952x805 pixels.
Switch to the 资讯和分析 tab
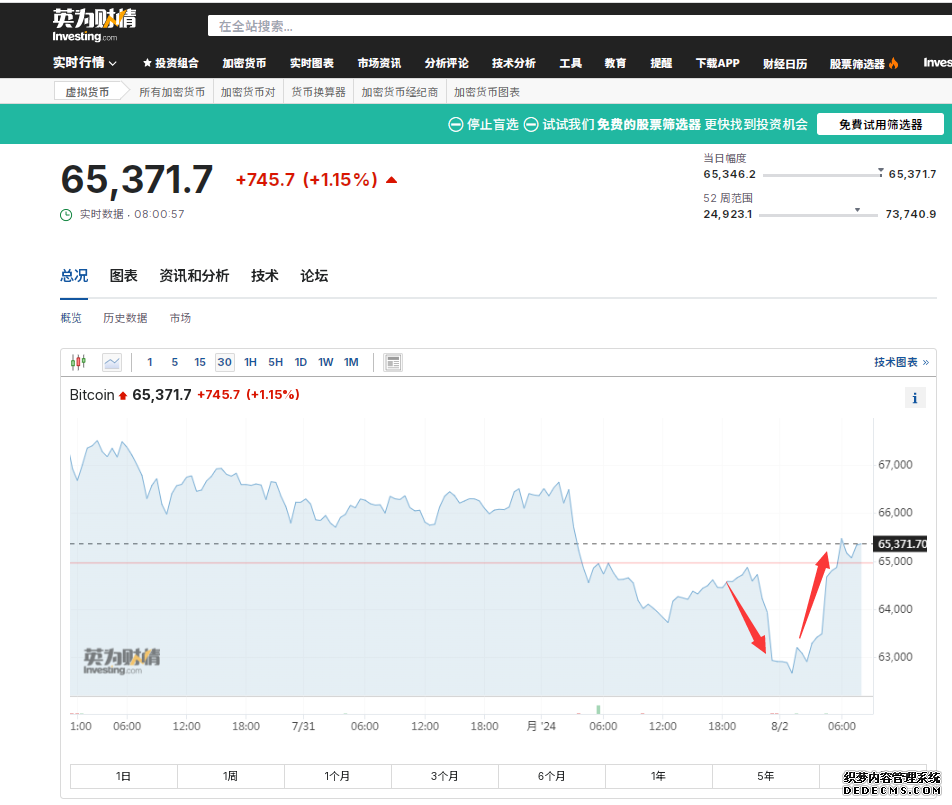tap(194, 276)
